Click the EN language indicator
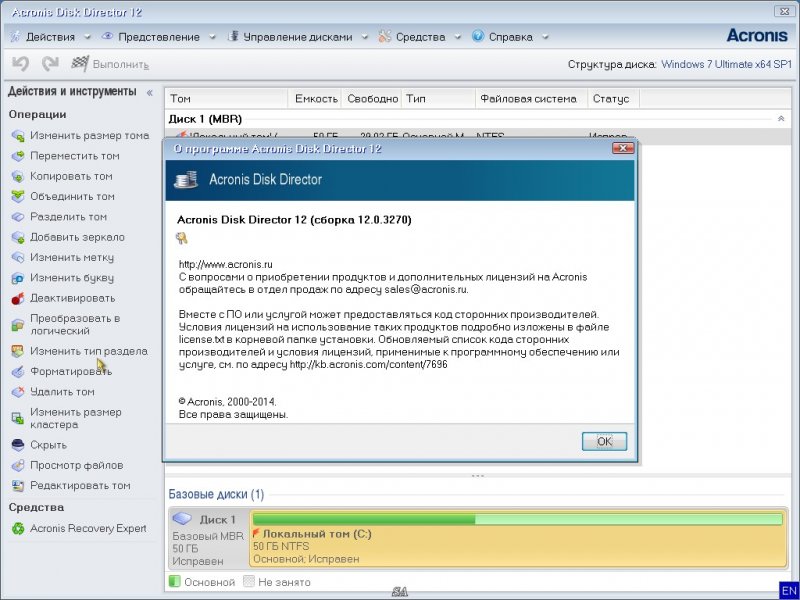800x600 pixels. pos(789,591)
